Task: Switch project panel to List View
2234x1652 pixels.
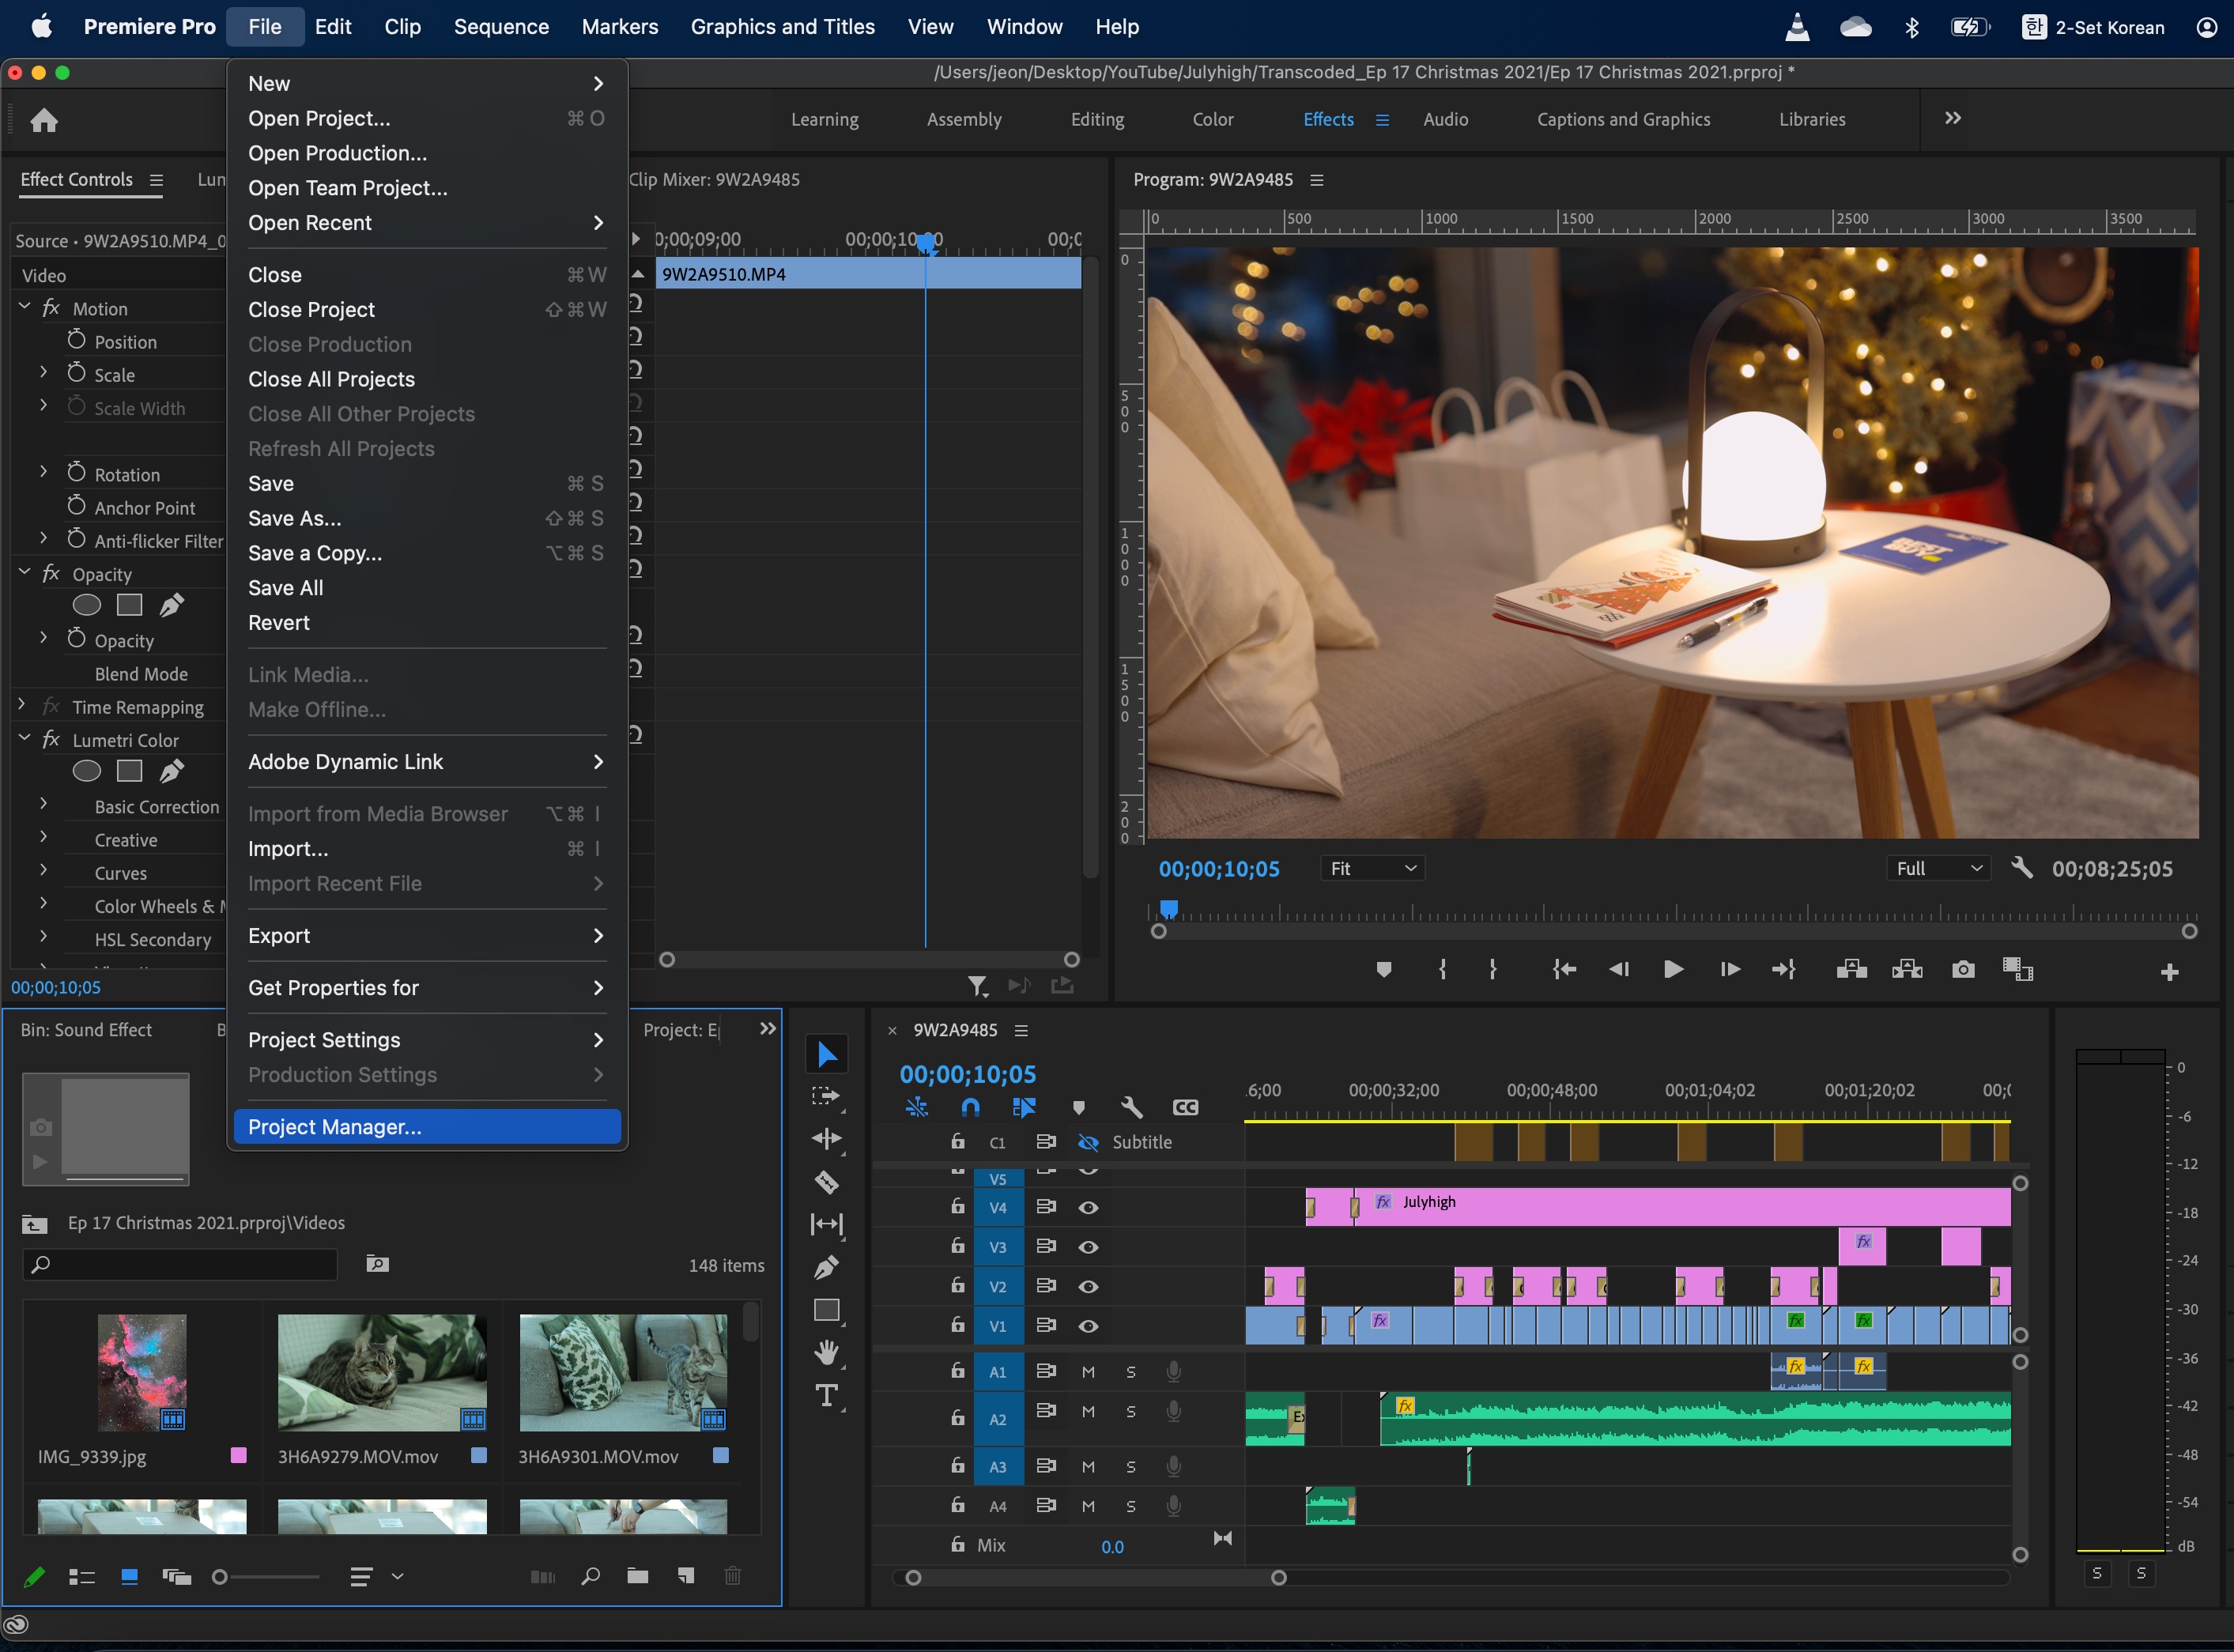Action: 81,1577
